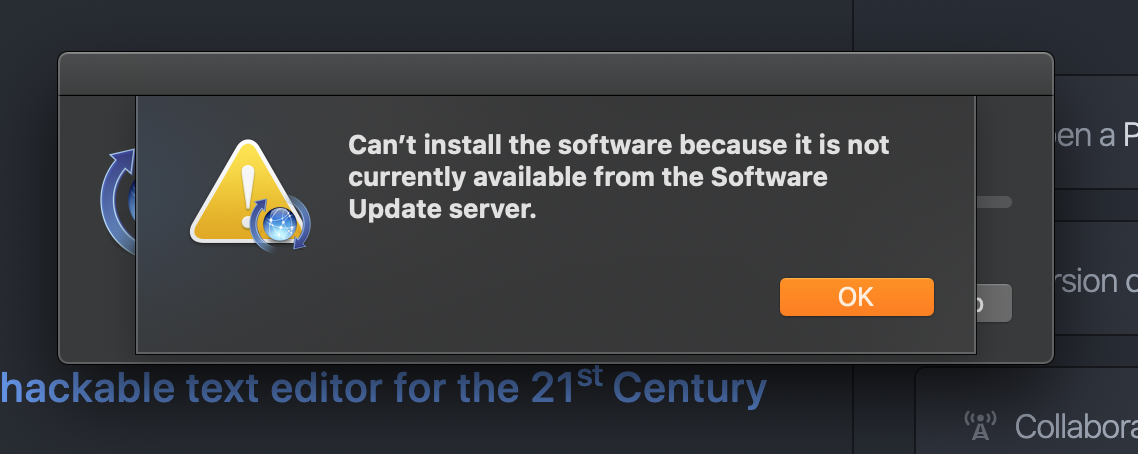Viewport: 1138px width, 454px height.
Task: Click the dark editor background above tagline
Action: pos(435,25)
